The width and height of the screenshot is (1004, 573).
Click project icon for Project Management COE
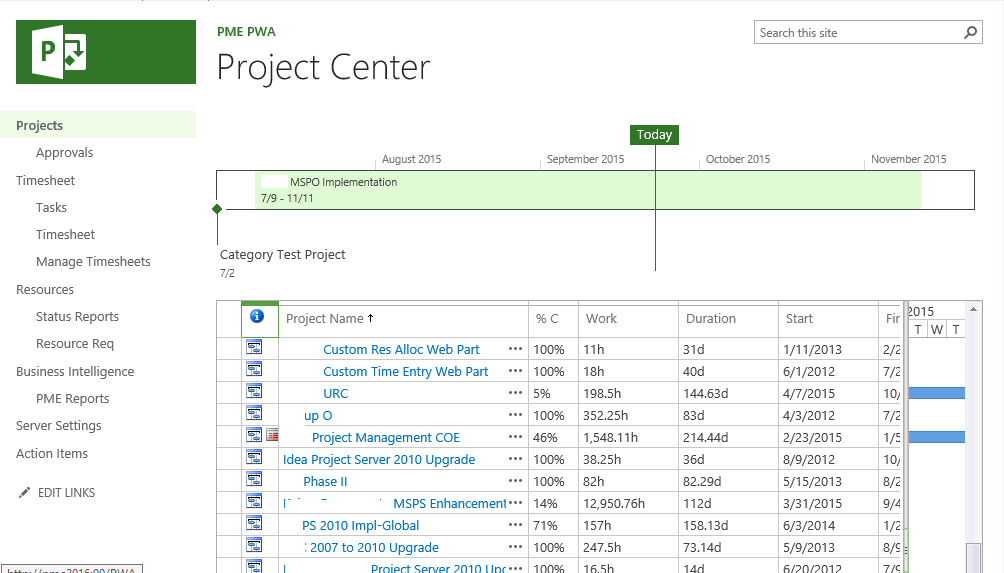coord(254,435)
